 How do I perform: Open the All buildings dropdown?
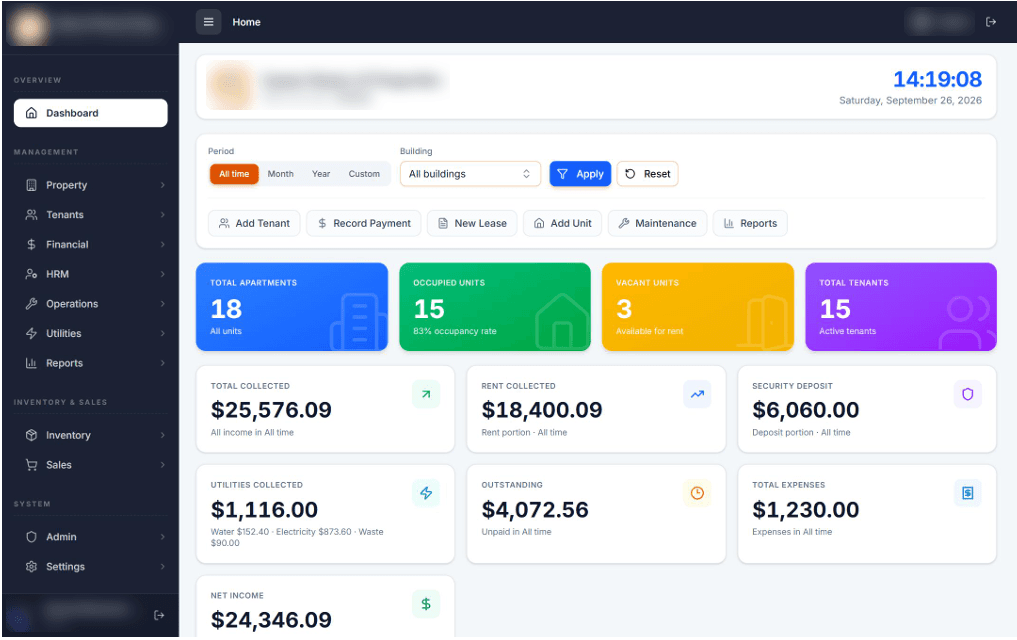click(x=470, y=174)
